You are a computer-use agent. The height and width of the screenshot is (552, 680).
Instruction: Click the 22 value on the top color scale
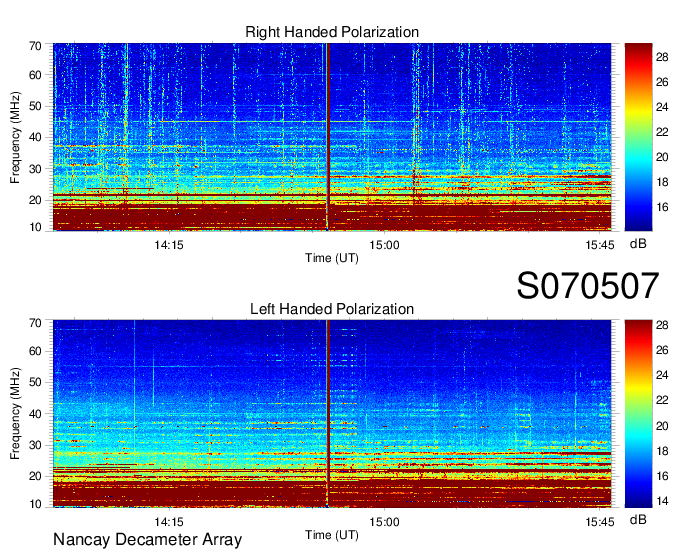[x=662, y=132]
